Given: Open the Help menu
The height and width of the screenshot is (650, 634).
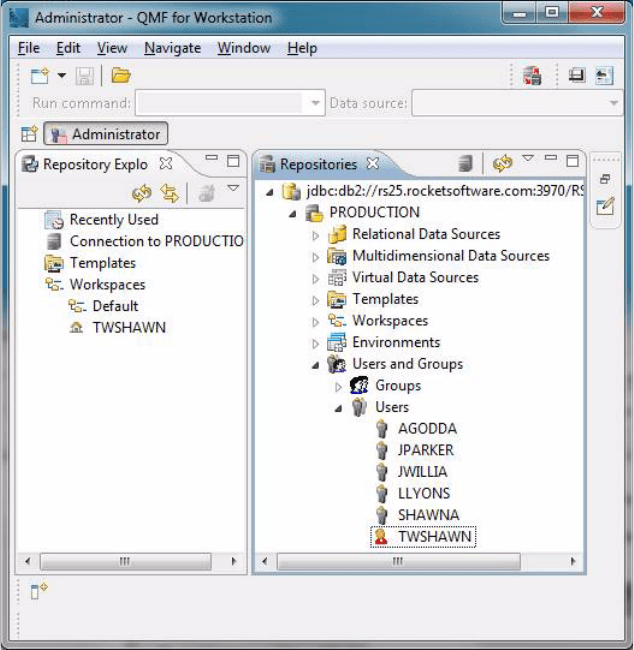Looking at the screenshot, I should (302, 48).
